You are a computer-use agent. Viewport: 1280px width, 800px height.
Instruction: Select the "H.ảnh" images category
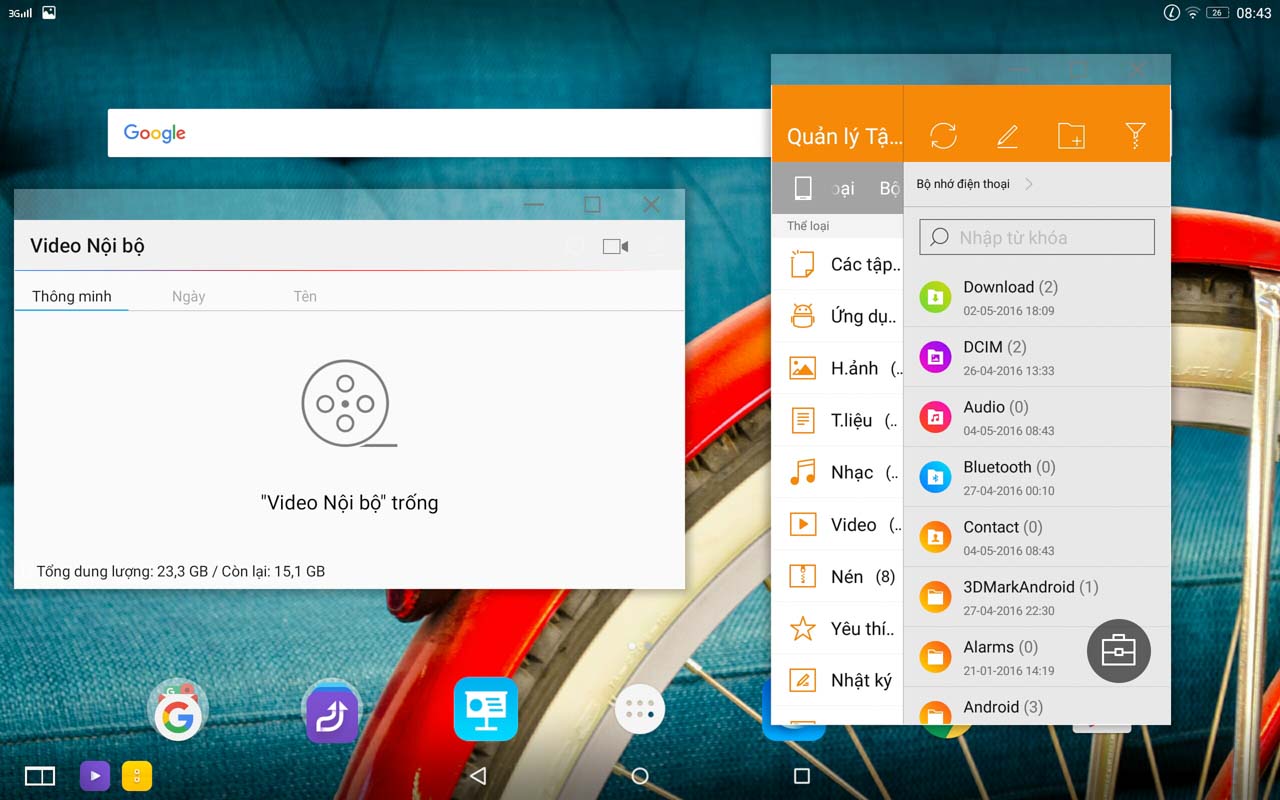pos(838,368)
